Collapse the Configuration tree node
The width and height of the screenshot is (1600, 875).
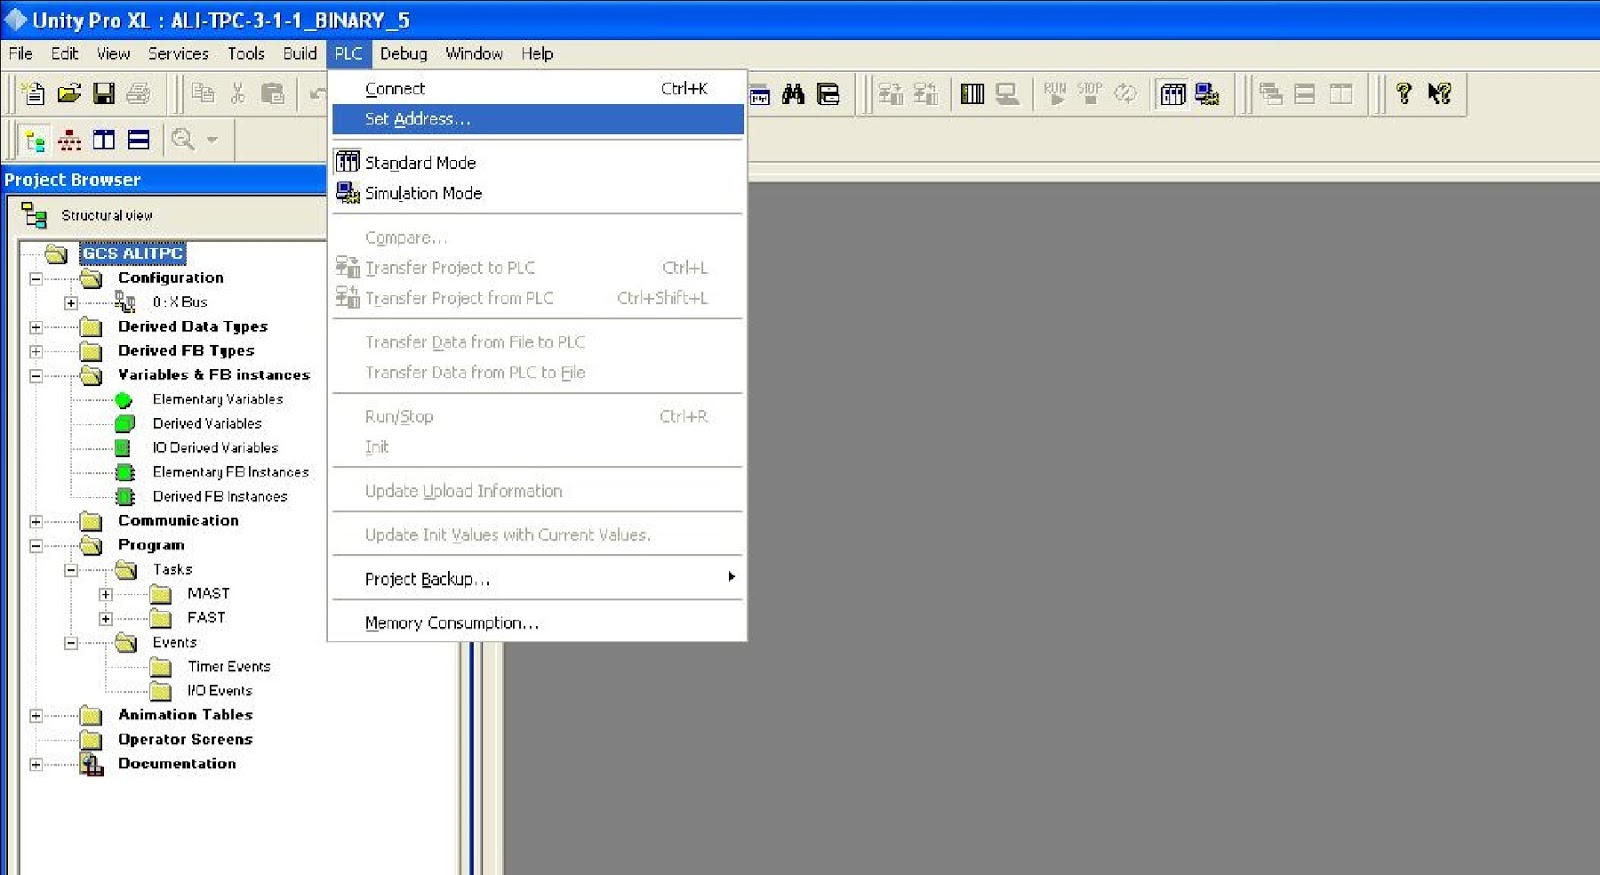pos(36,279)
